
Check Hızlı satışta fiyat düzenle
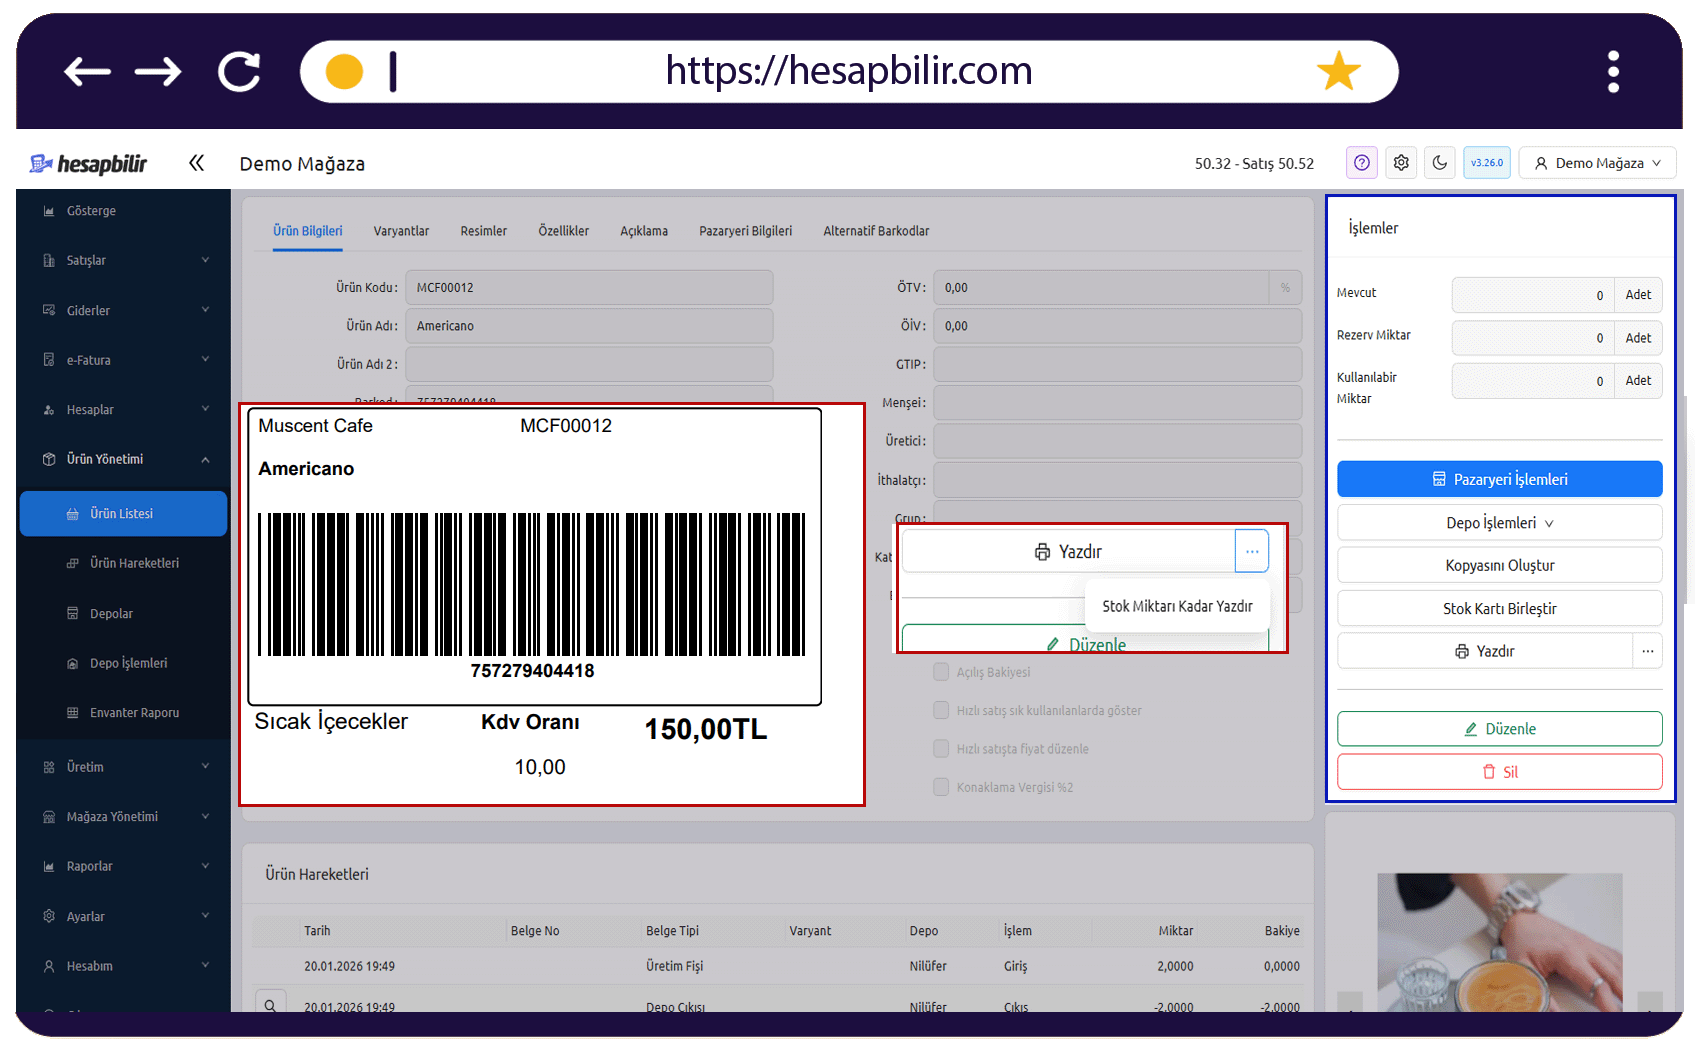click(941, 748)
